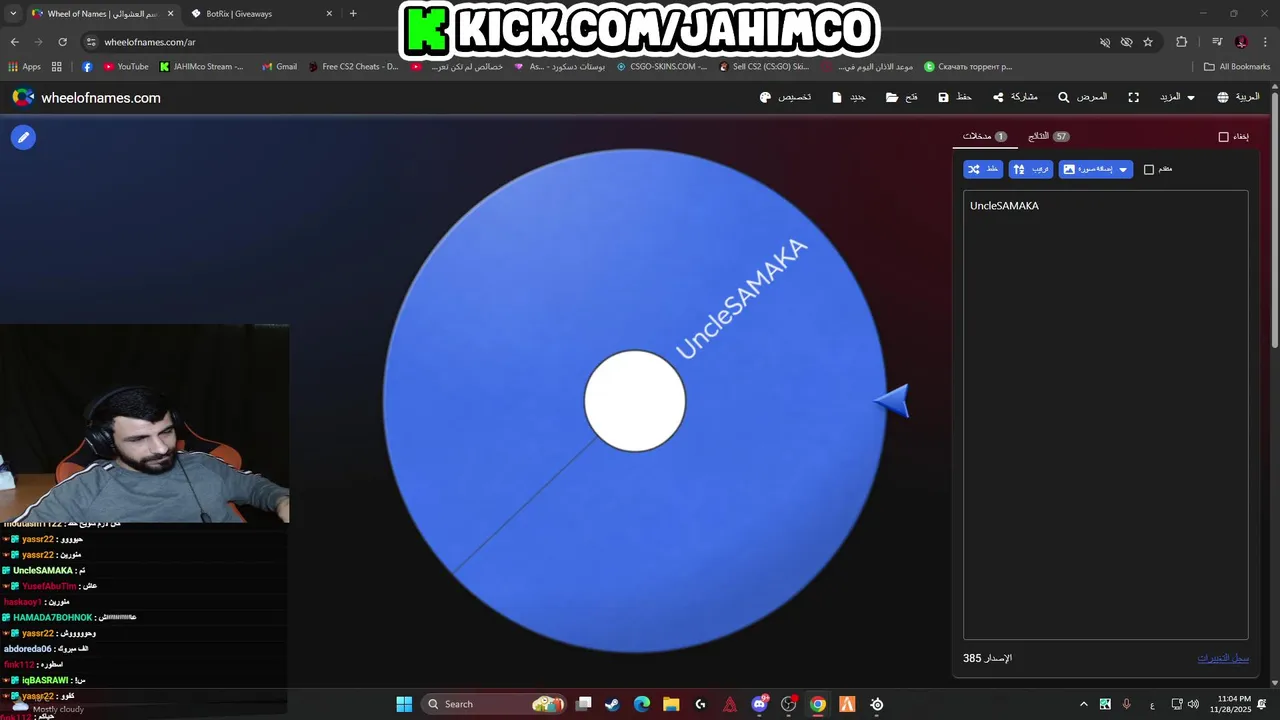Click taskbar Search box
The height and width of the screenshot is (720, 1280).
pos(494,704)
